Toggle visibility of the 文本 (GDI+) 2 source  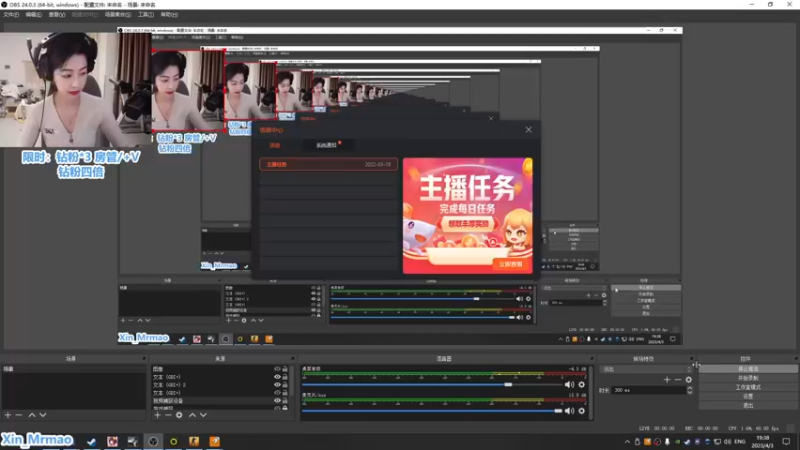coord(278,385)
